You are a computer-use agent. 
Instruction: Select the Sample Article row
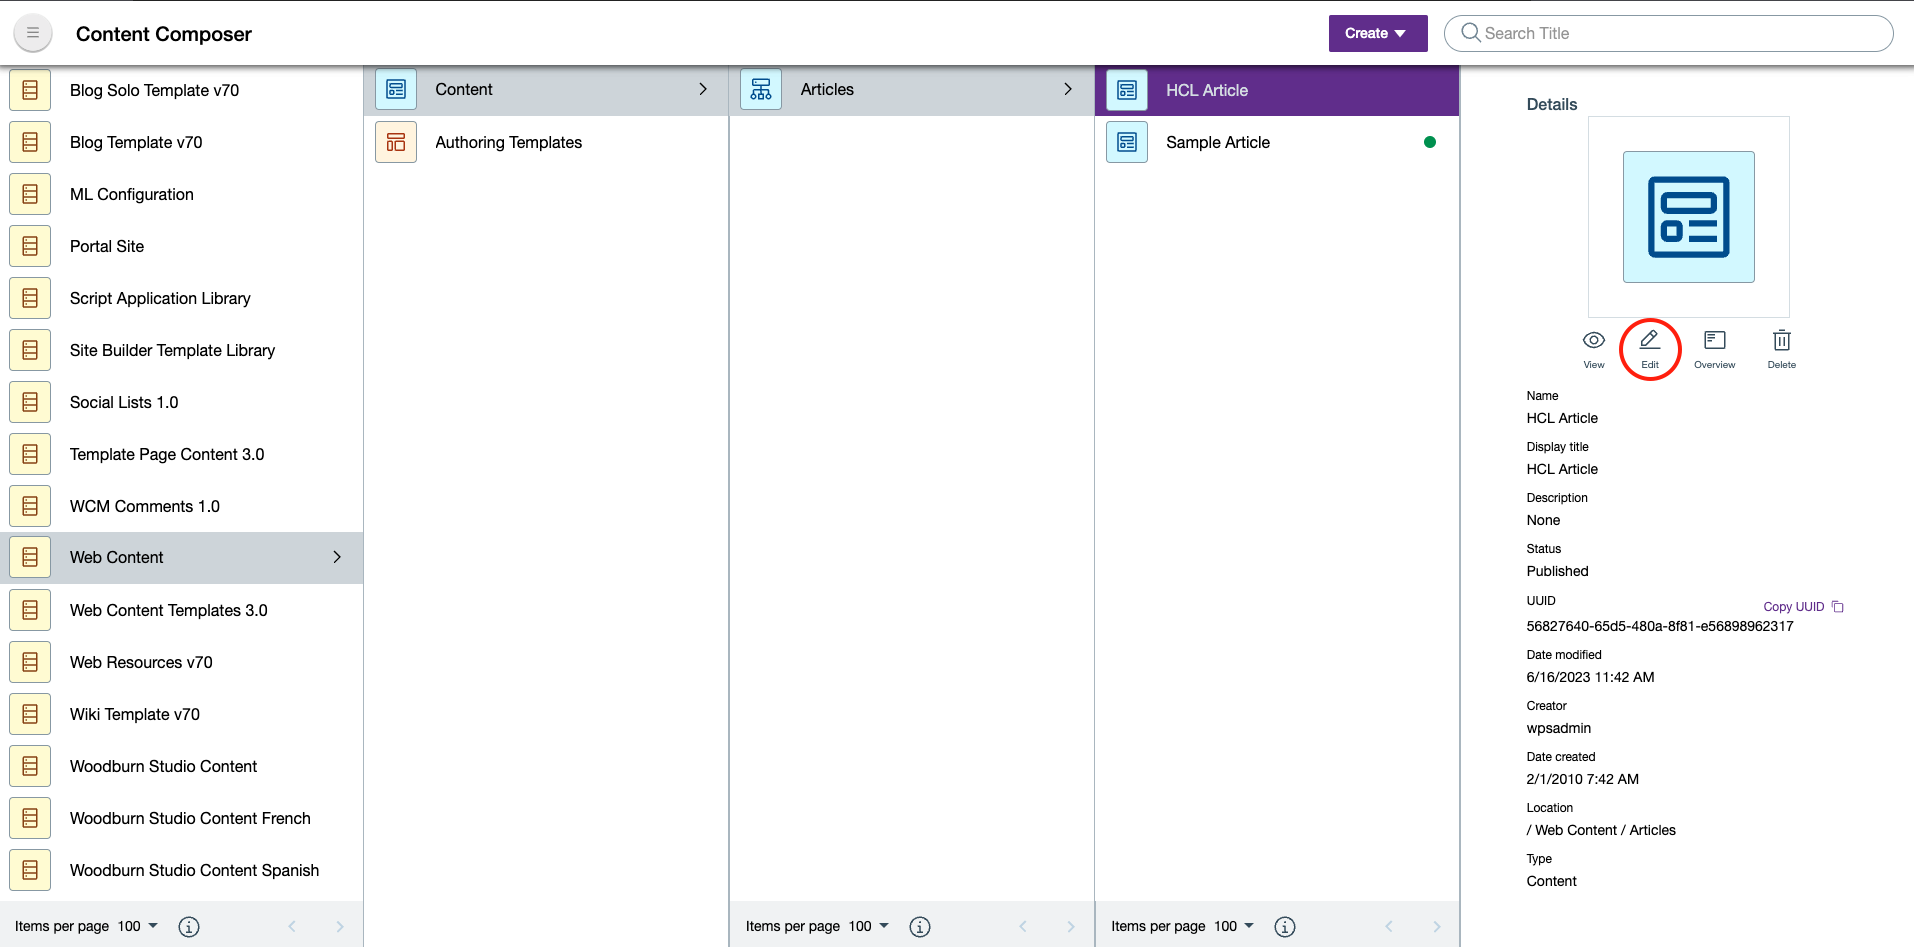point(1277,142)
